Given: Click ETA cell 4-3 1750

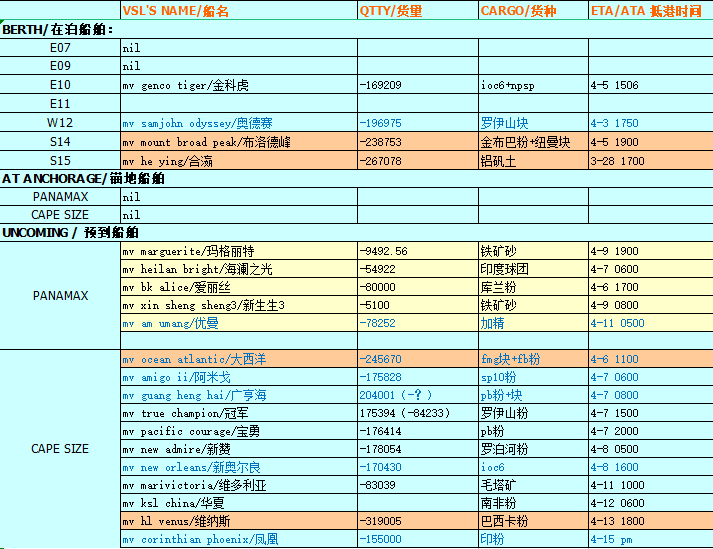Looking at the screenshot, I should coord(651,123).
